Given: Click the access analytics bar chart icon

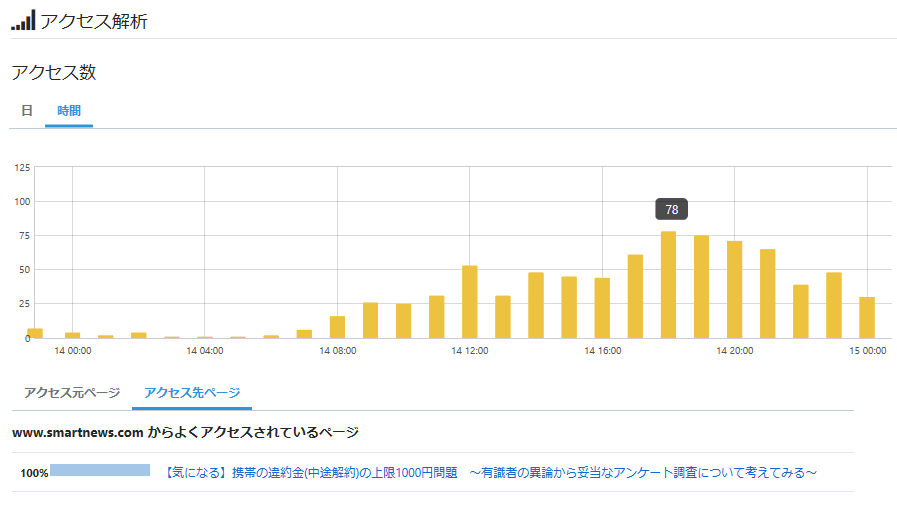Looking at the screenshot, I should 23,20.
